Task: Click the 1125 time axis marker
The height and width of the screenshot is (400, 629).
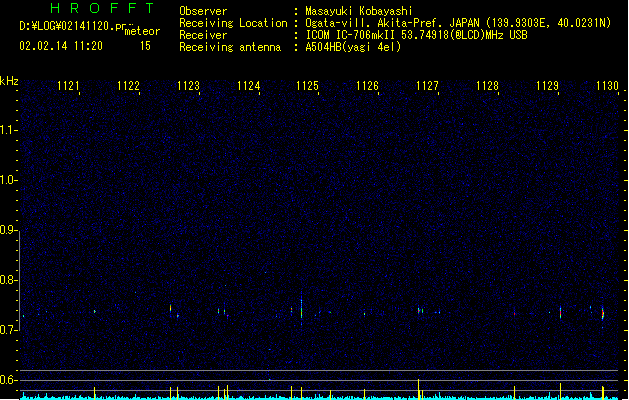Action: tap(307, 86)
